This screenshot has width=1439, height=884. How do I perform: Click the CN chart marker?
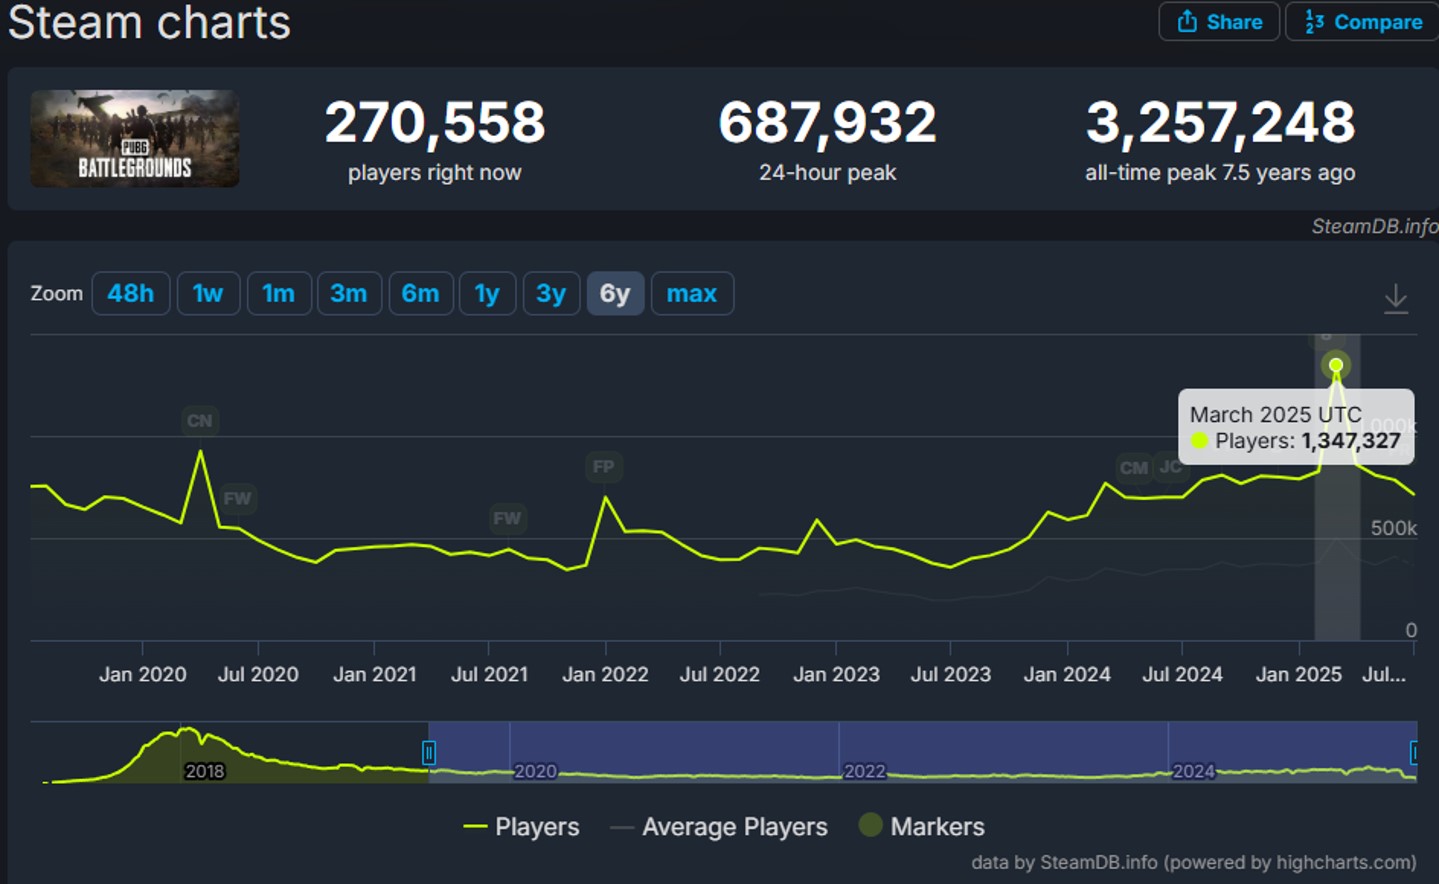point(200,421)
